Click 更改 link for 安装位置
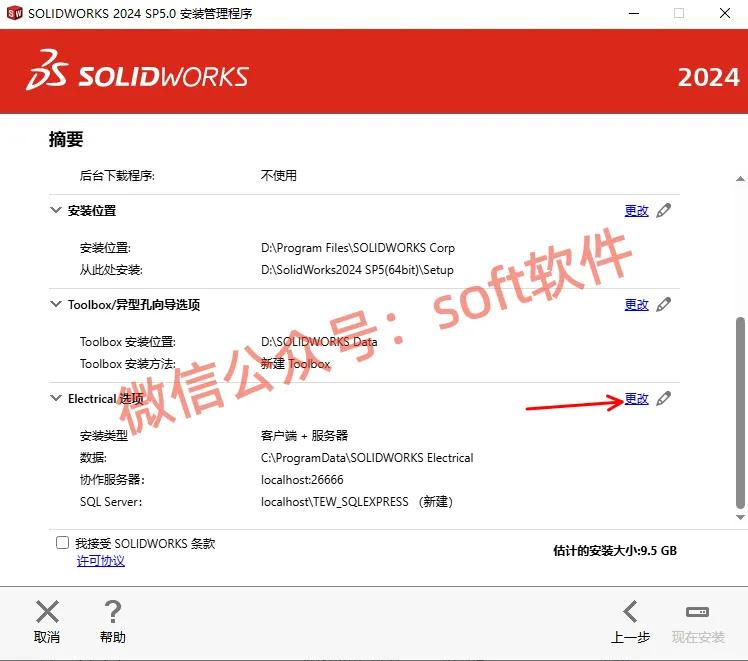 [x=636, y=210]
